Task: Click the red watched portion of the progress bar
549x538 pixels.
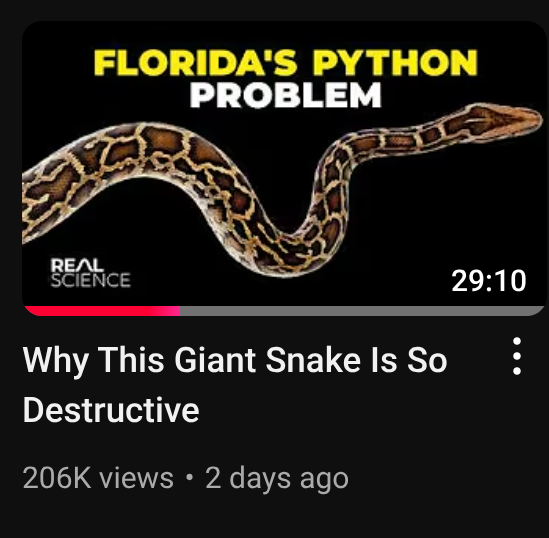Action: pos(102,311)
